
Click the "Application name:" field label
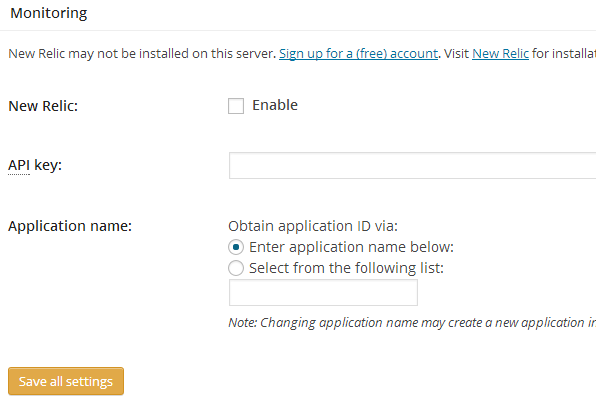(70, 226)
